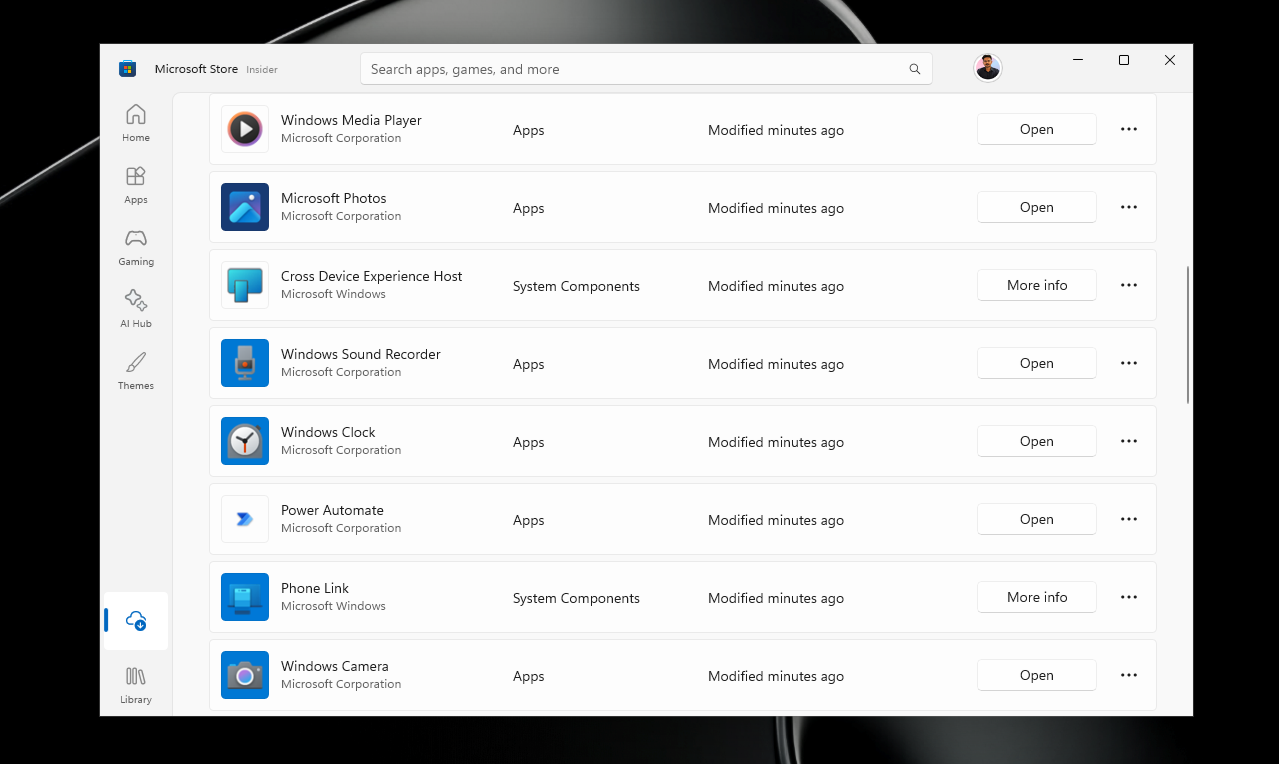Select the Phone Link title text
The height and width of the screenshot is (764, 1279).
pos(315,588)
